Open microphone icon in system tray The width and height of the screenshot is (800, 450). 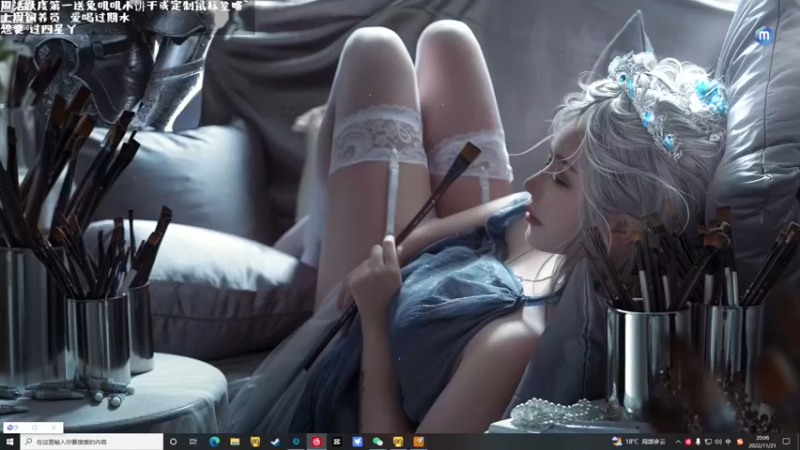(698, 441)
